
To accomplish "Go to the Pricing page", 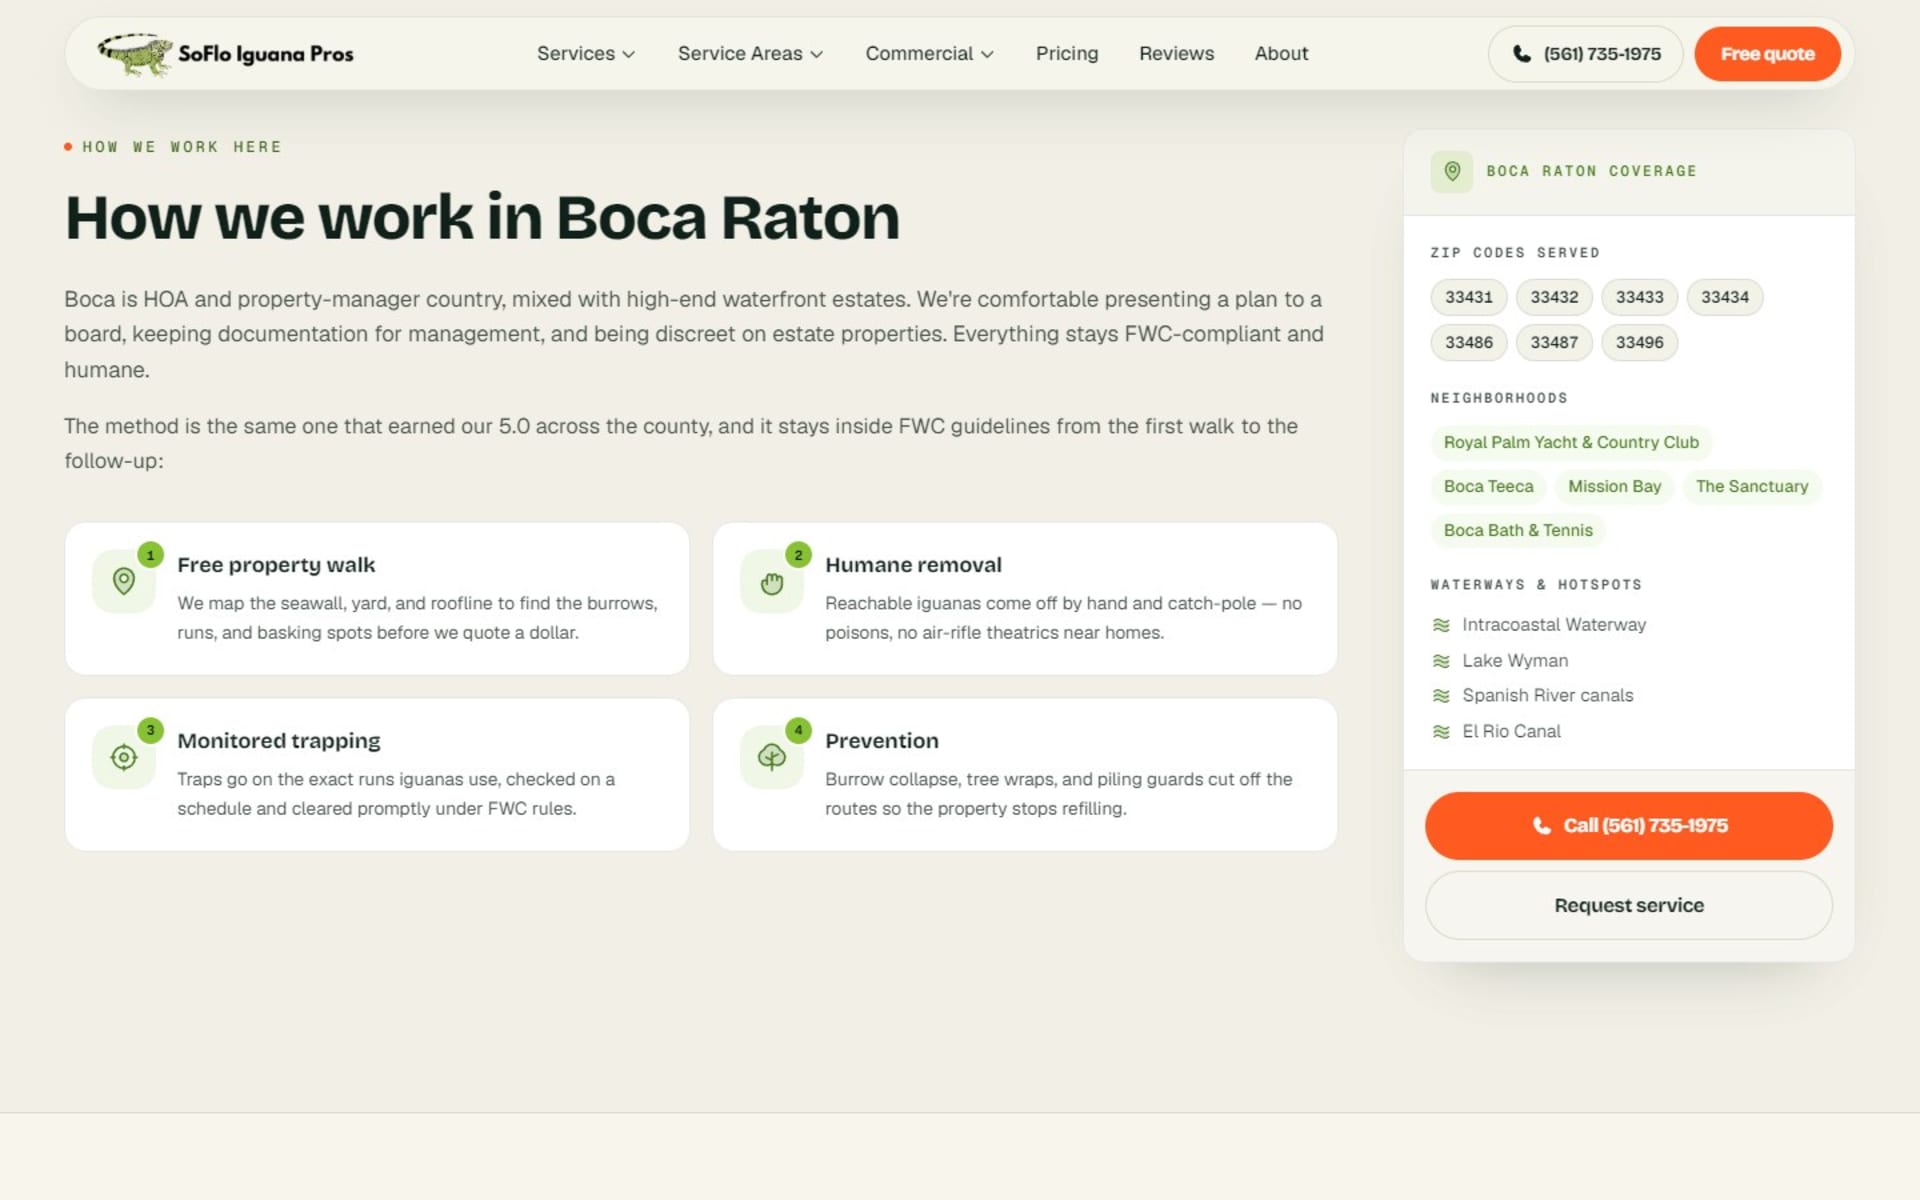I will (1067, 54).
